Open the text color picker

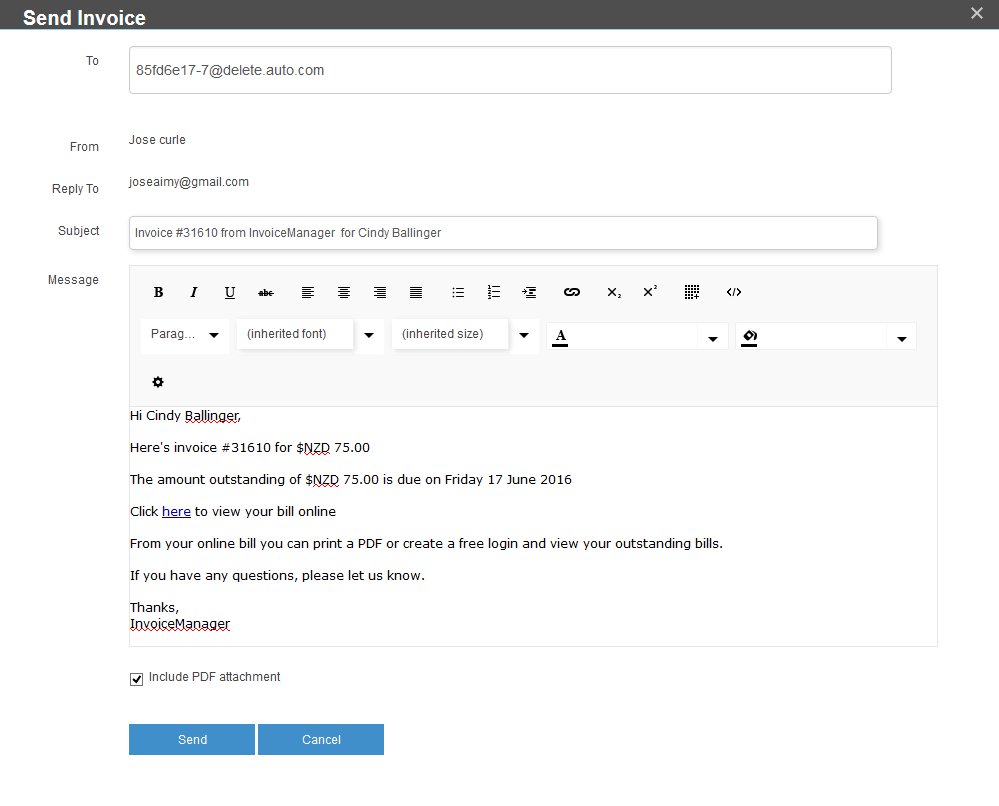pyautogui.click(x=712, y=339)
